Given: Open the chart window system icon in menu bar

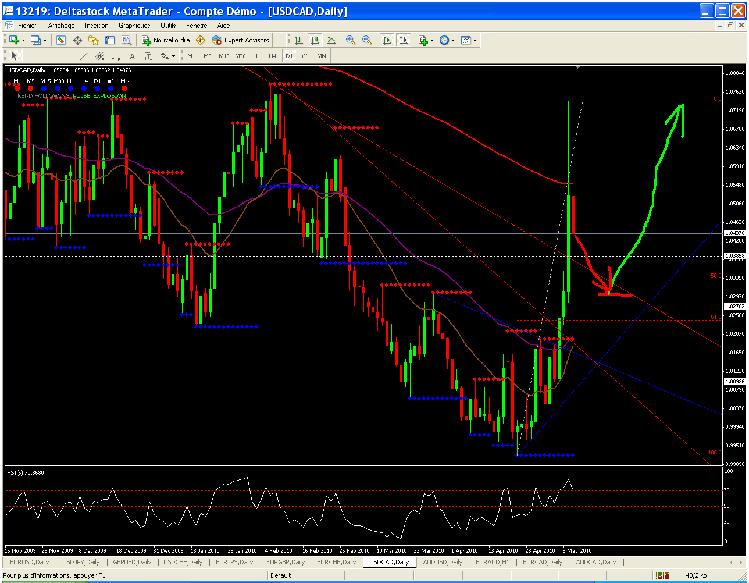Looking at the screenshot, I should tap(8, 25).
